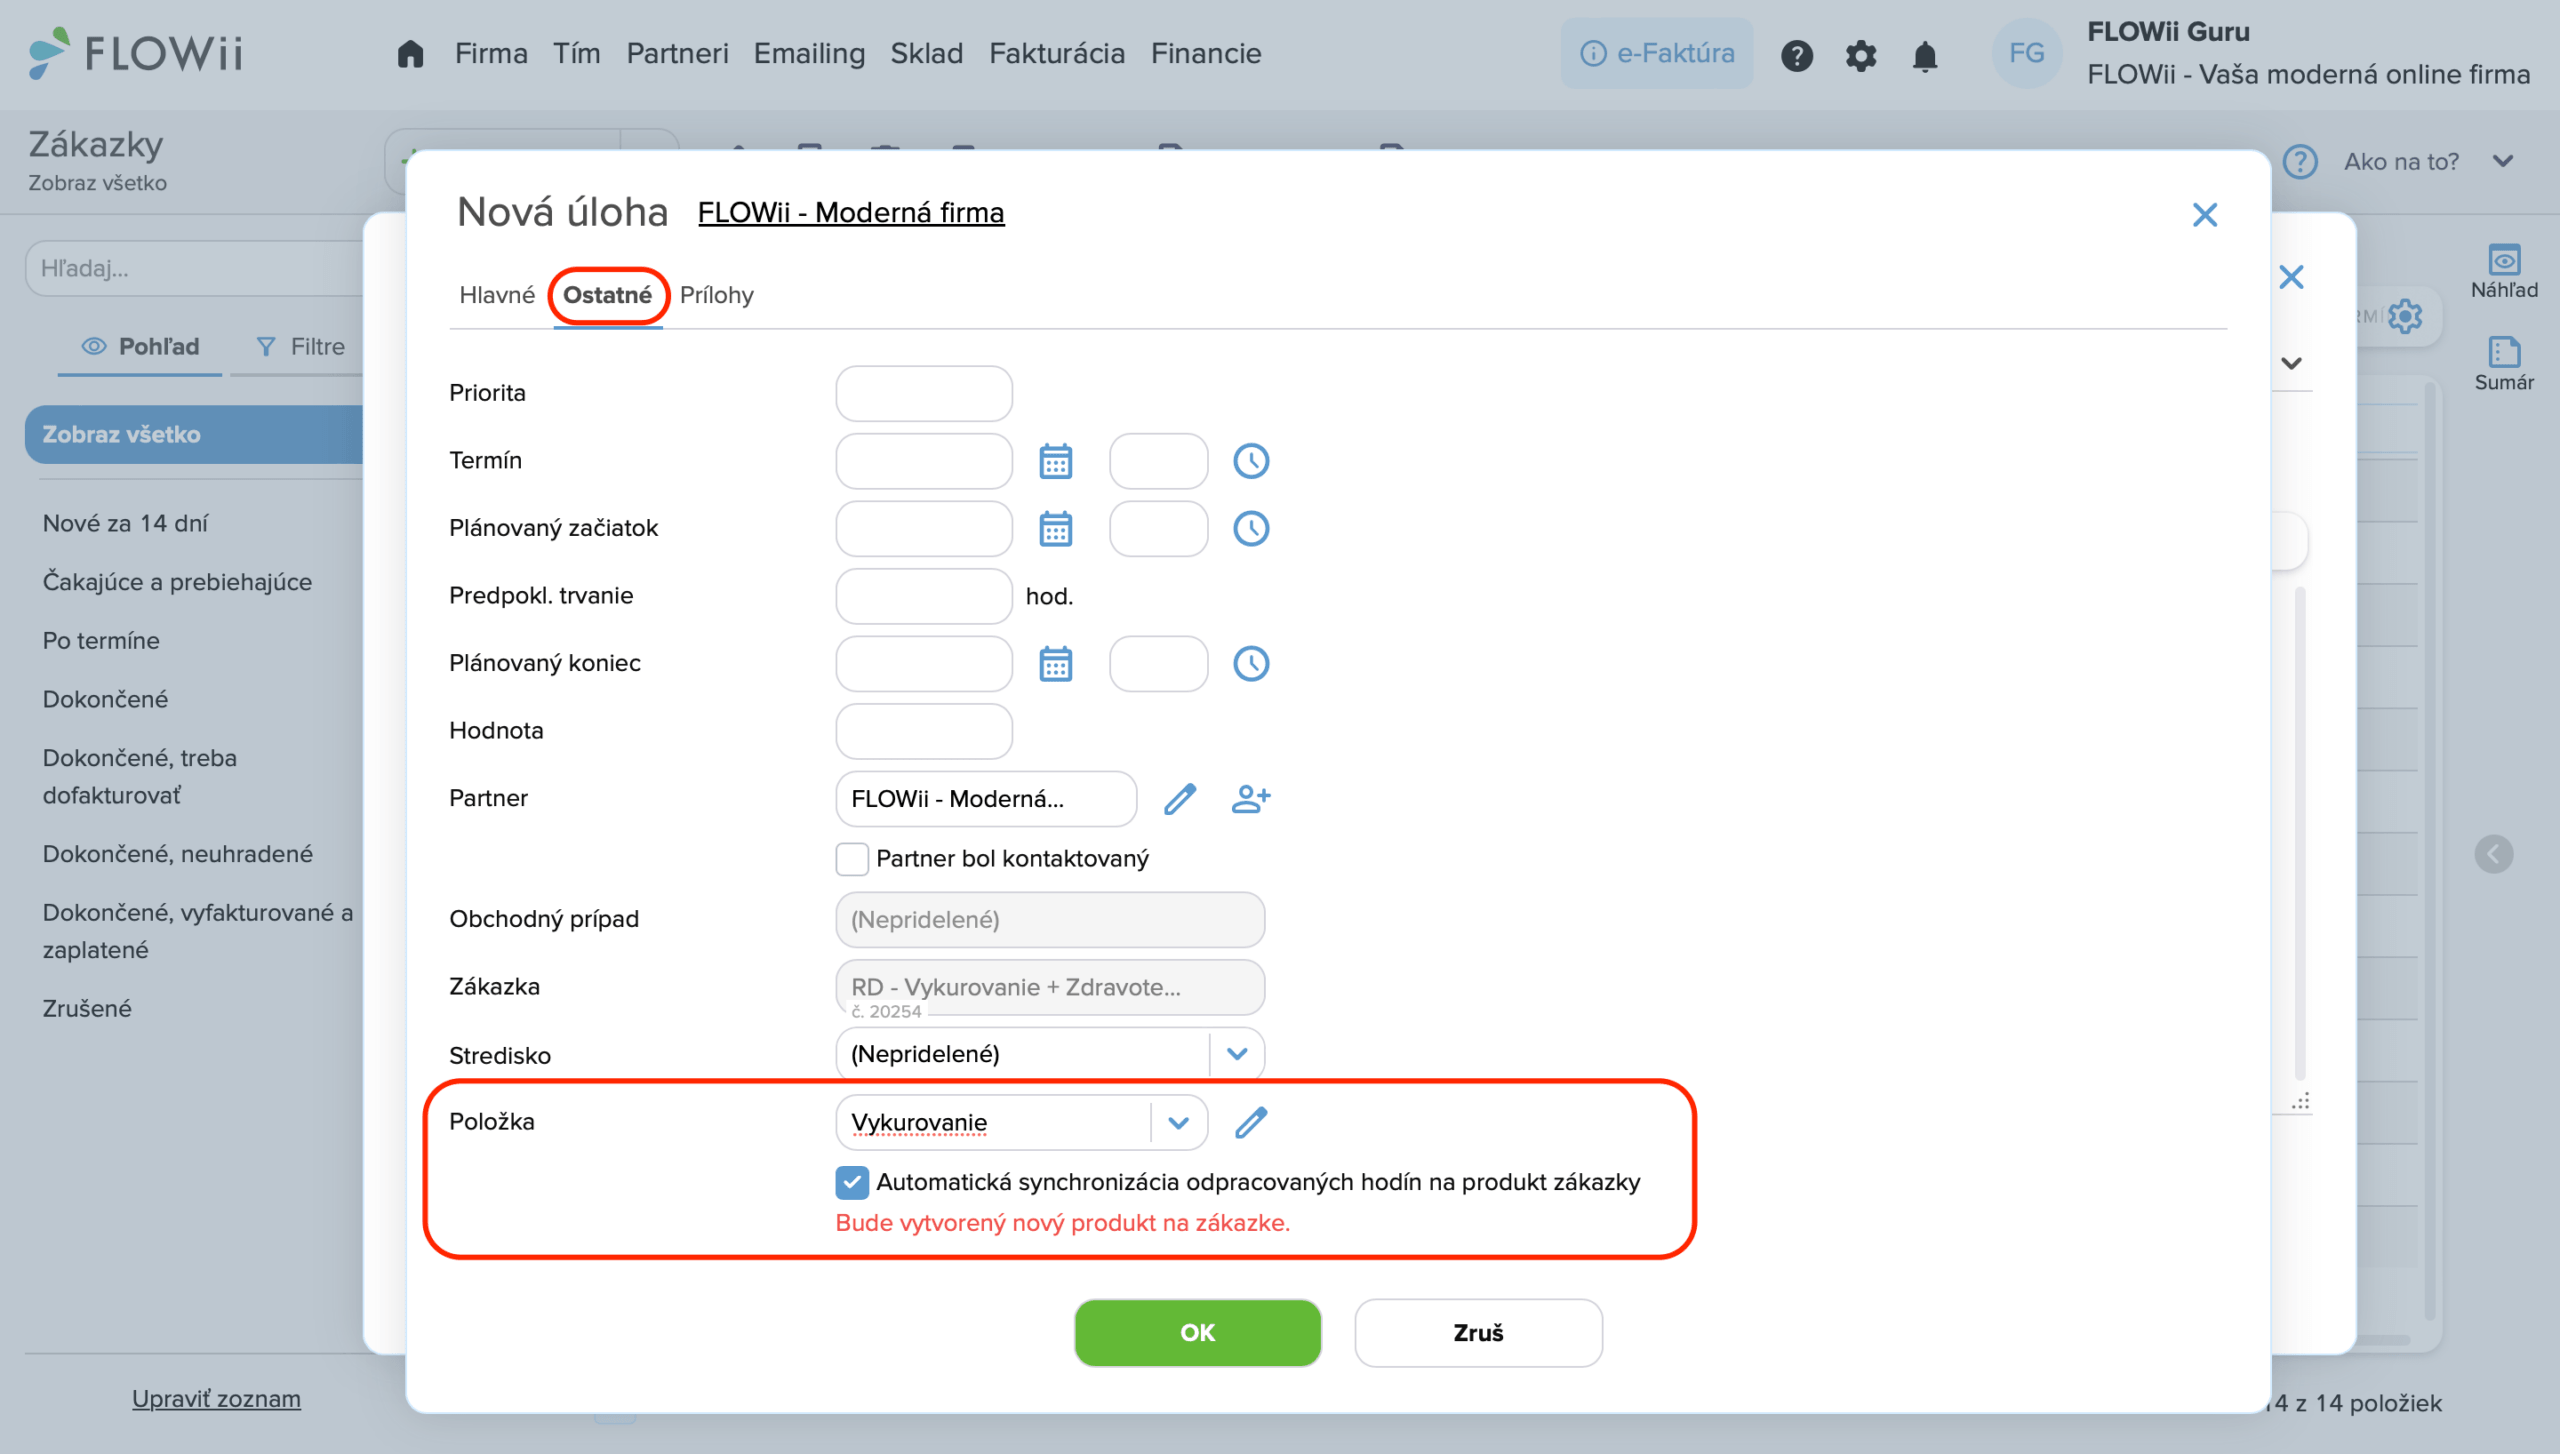Select the Zrušené filter

click(87, 1009)
